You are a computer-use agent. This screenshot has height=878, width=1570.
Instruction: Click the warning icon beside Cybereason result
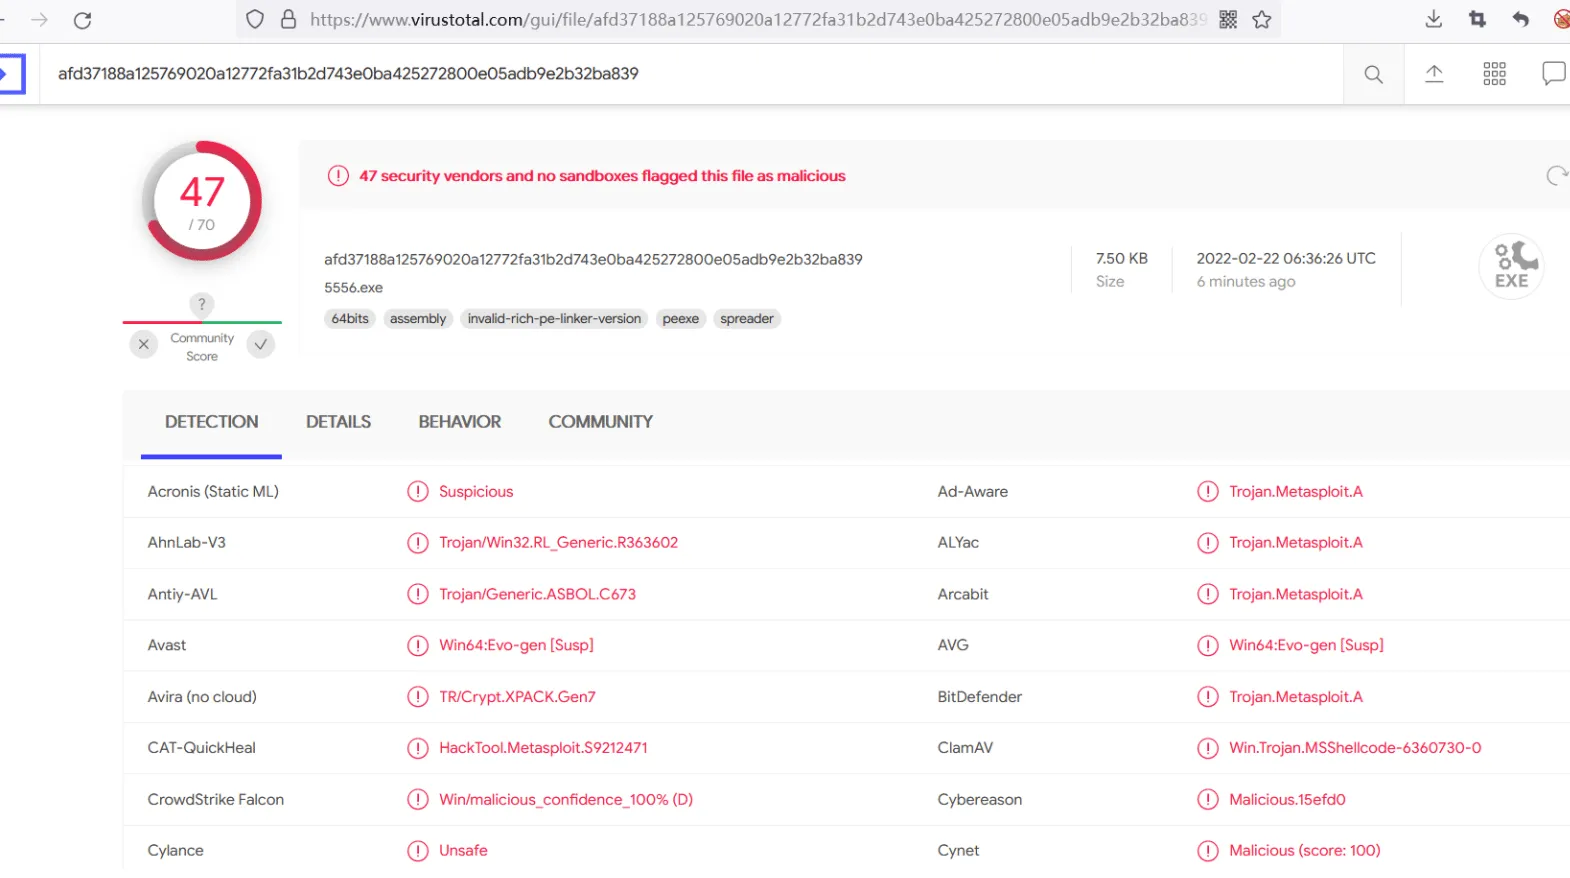pyautogui.click(x=1208, y=800)
